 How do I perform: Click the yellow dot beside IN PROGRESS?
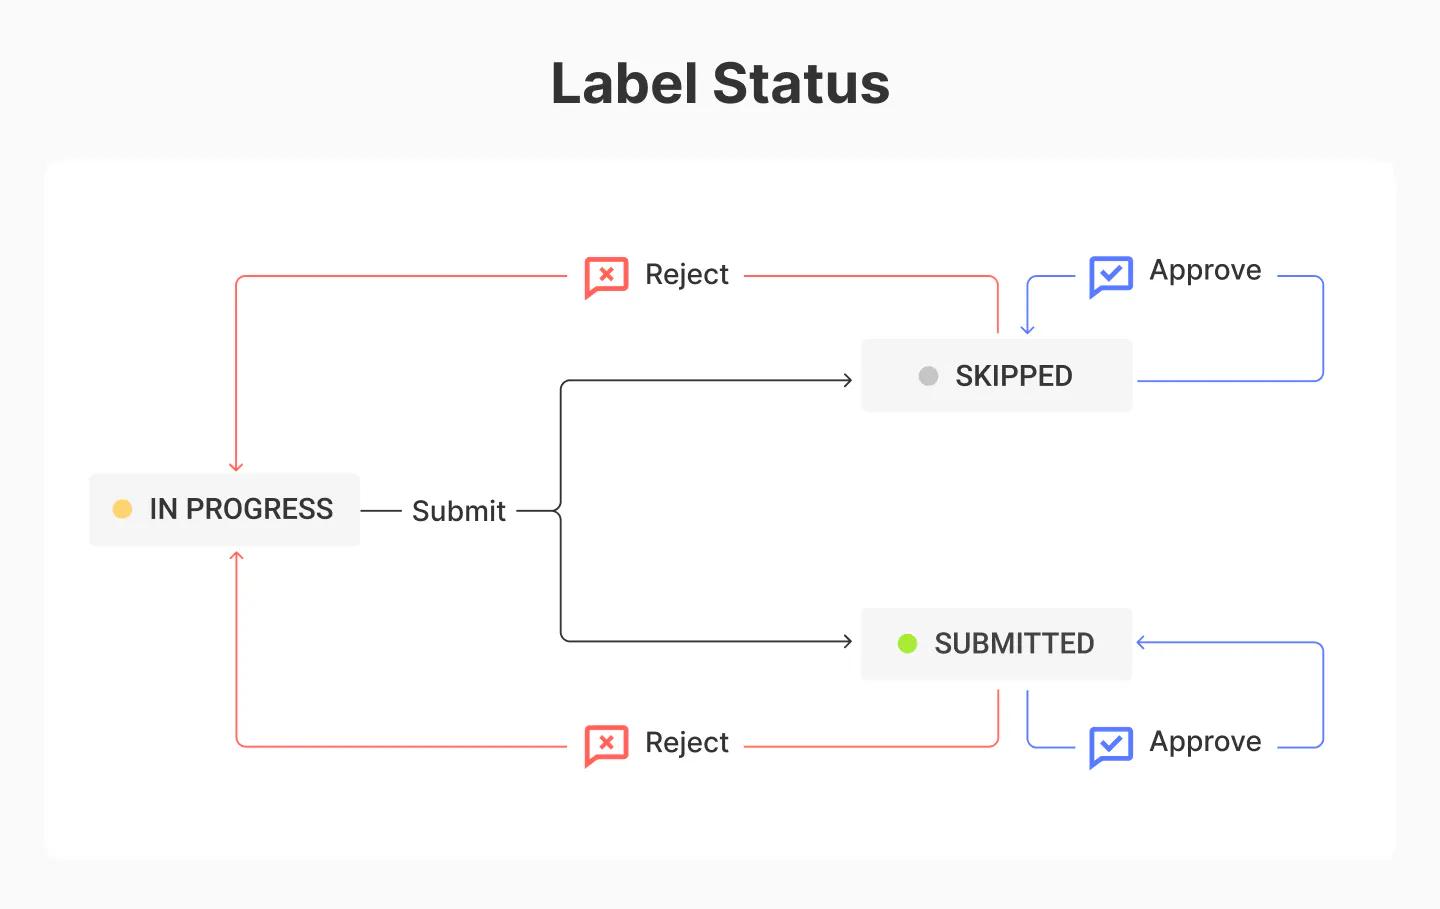tap(122, 509)
